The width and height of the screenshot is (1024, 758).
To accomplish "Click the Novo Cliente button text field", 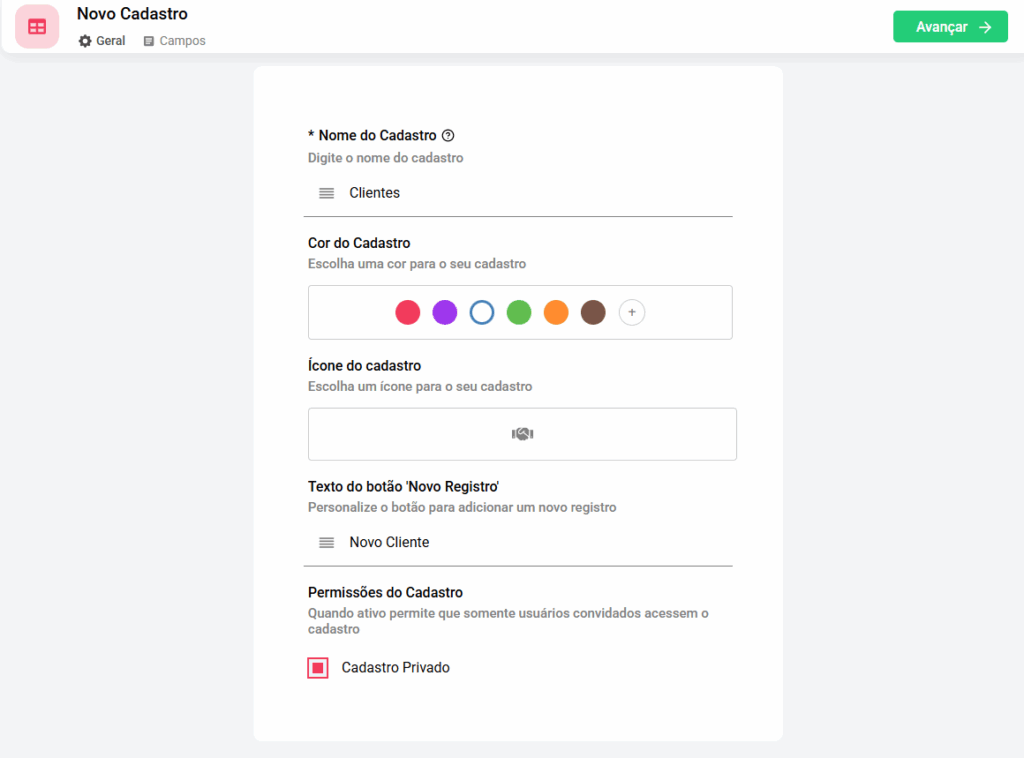I will [x=530, y=542].
